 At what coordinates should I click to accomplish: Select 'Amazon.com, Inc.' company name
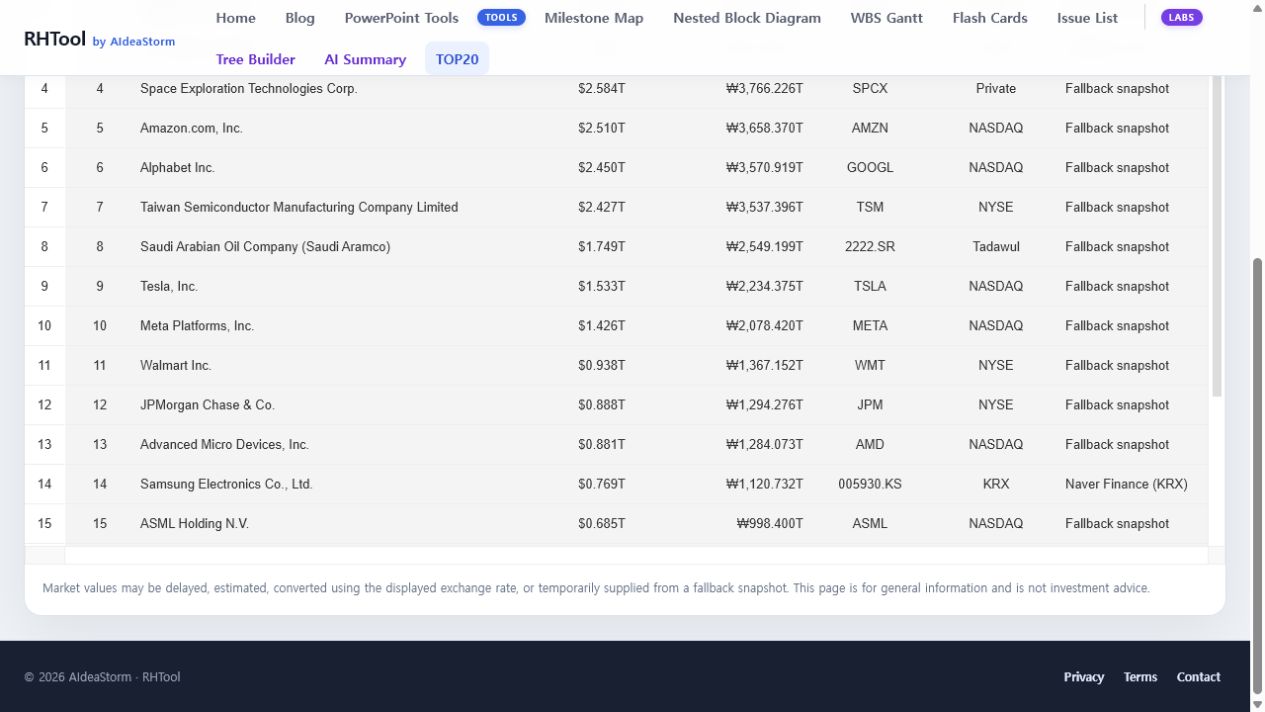coord(191,128)
